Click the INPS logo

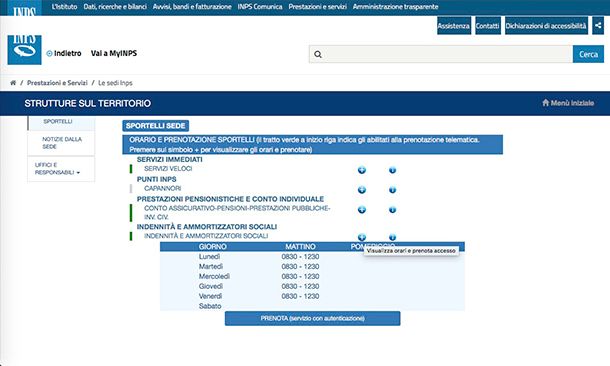point(25,50)
